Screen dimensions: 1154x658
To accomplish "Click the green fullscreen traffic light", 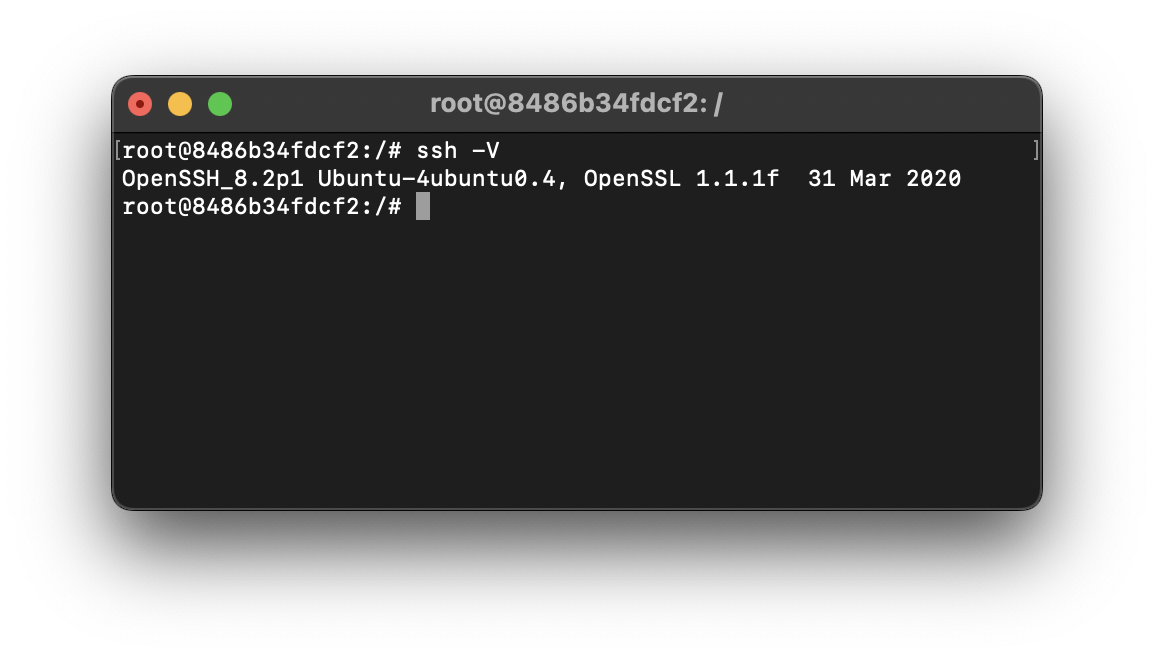I will (x=220, y=103).
